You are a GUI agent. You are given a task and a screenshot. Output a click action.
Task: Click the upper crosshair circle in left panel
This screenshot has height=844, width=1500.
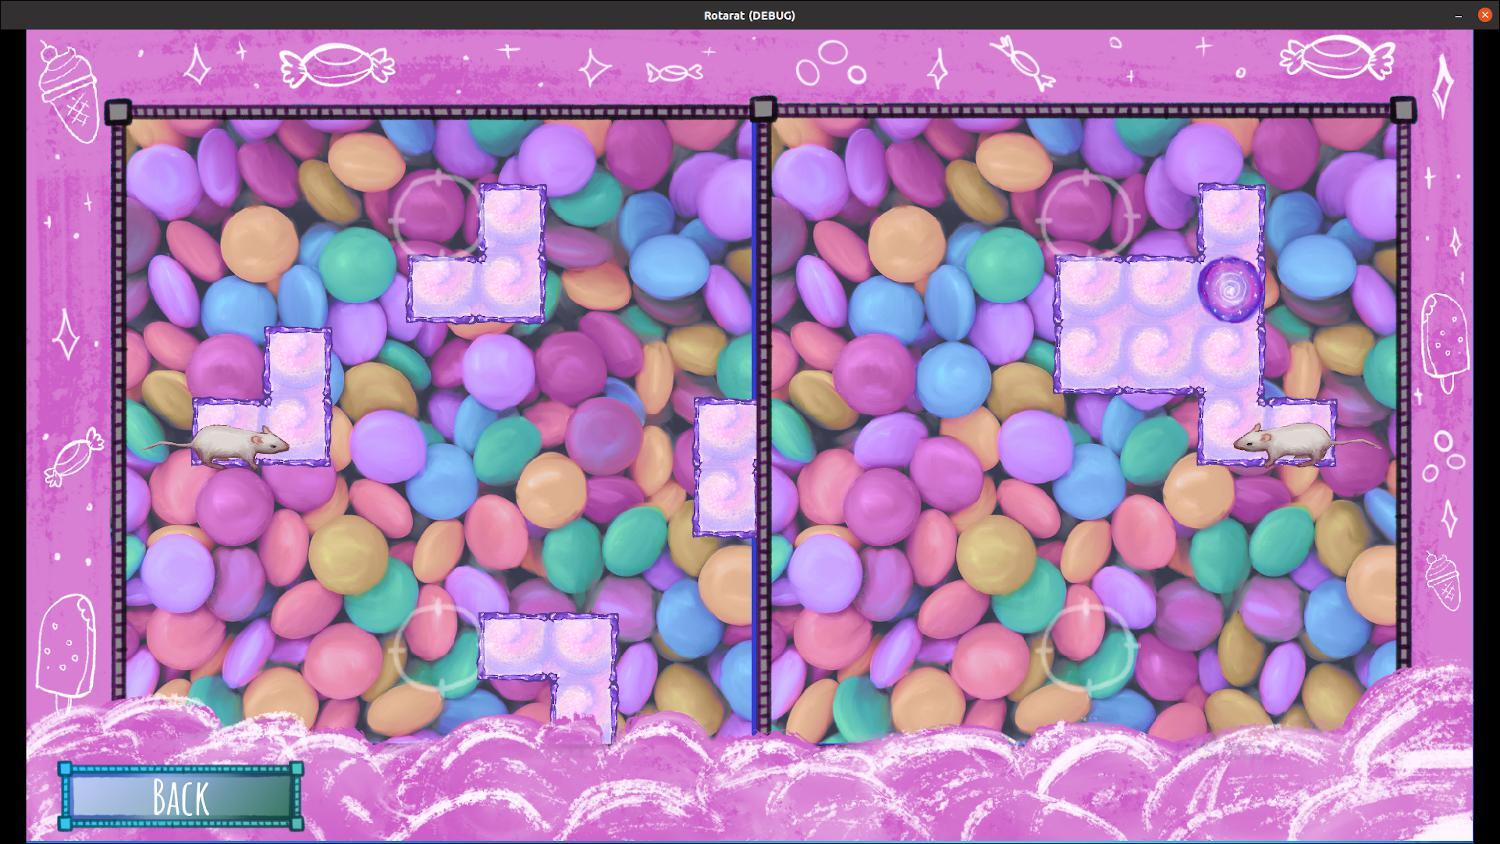pyautogui.click(x=437, y=216)
